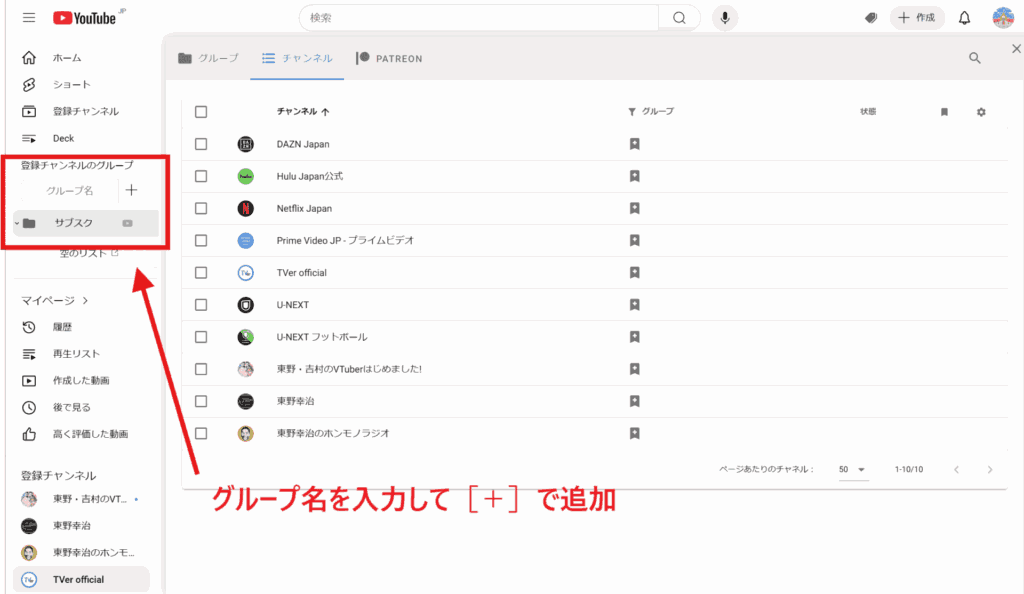Check the Netflix Japan row checkbox
Viewport: 1024px width, 594px height.
(x=201, y=208)
